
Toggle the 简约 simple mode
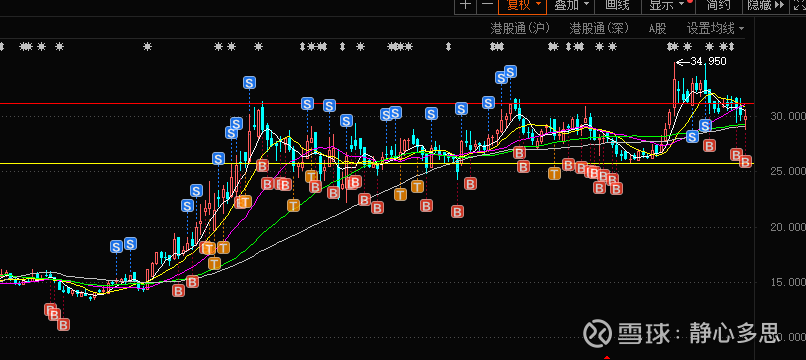[x=719, y=5]
